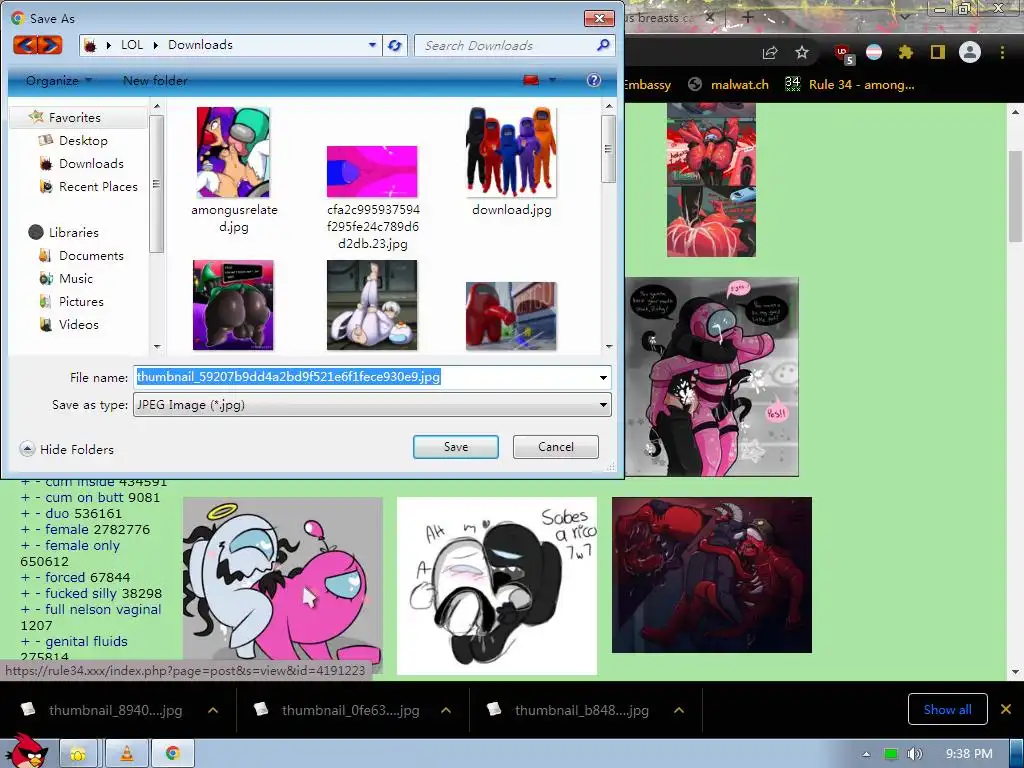Open the address bar path dropdown
Image resolution: width=1024 pixels, height=768 pixels.
tap(372, 45)
